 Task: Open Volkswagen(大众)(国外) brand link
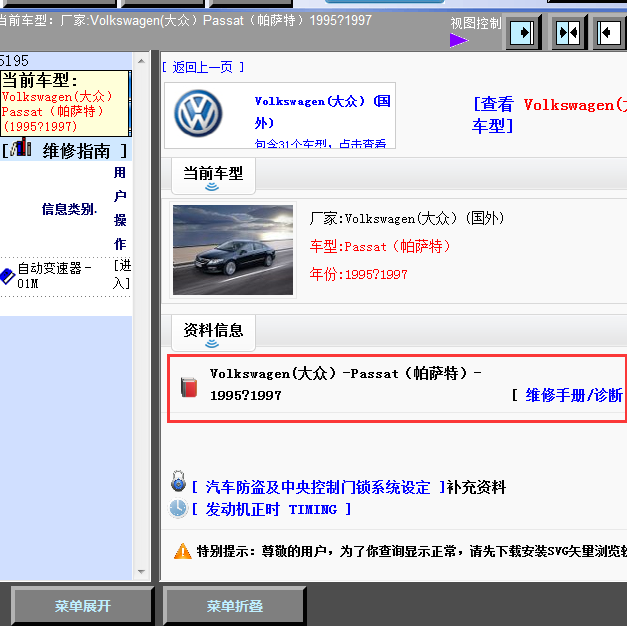coord(322,112)
